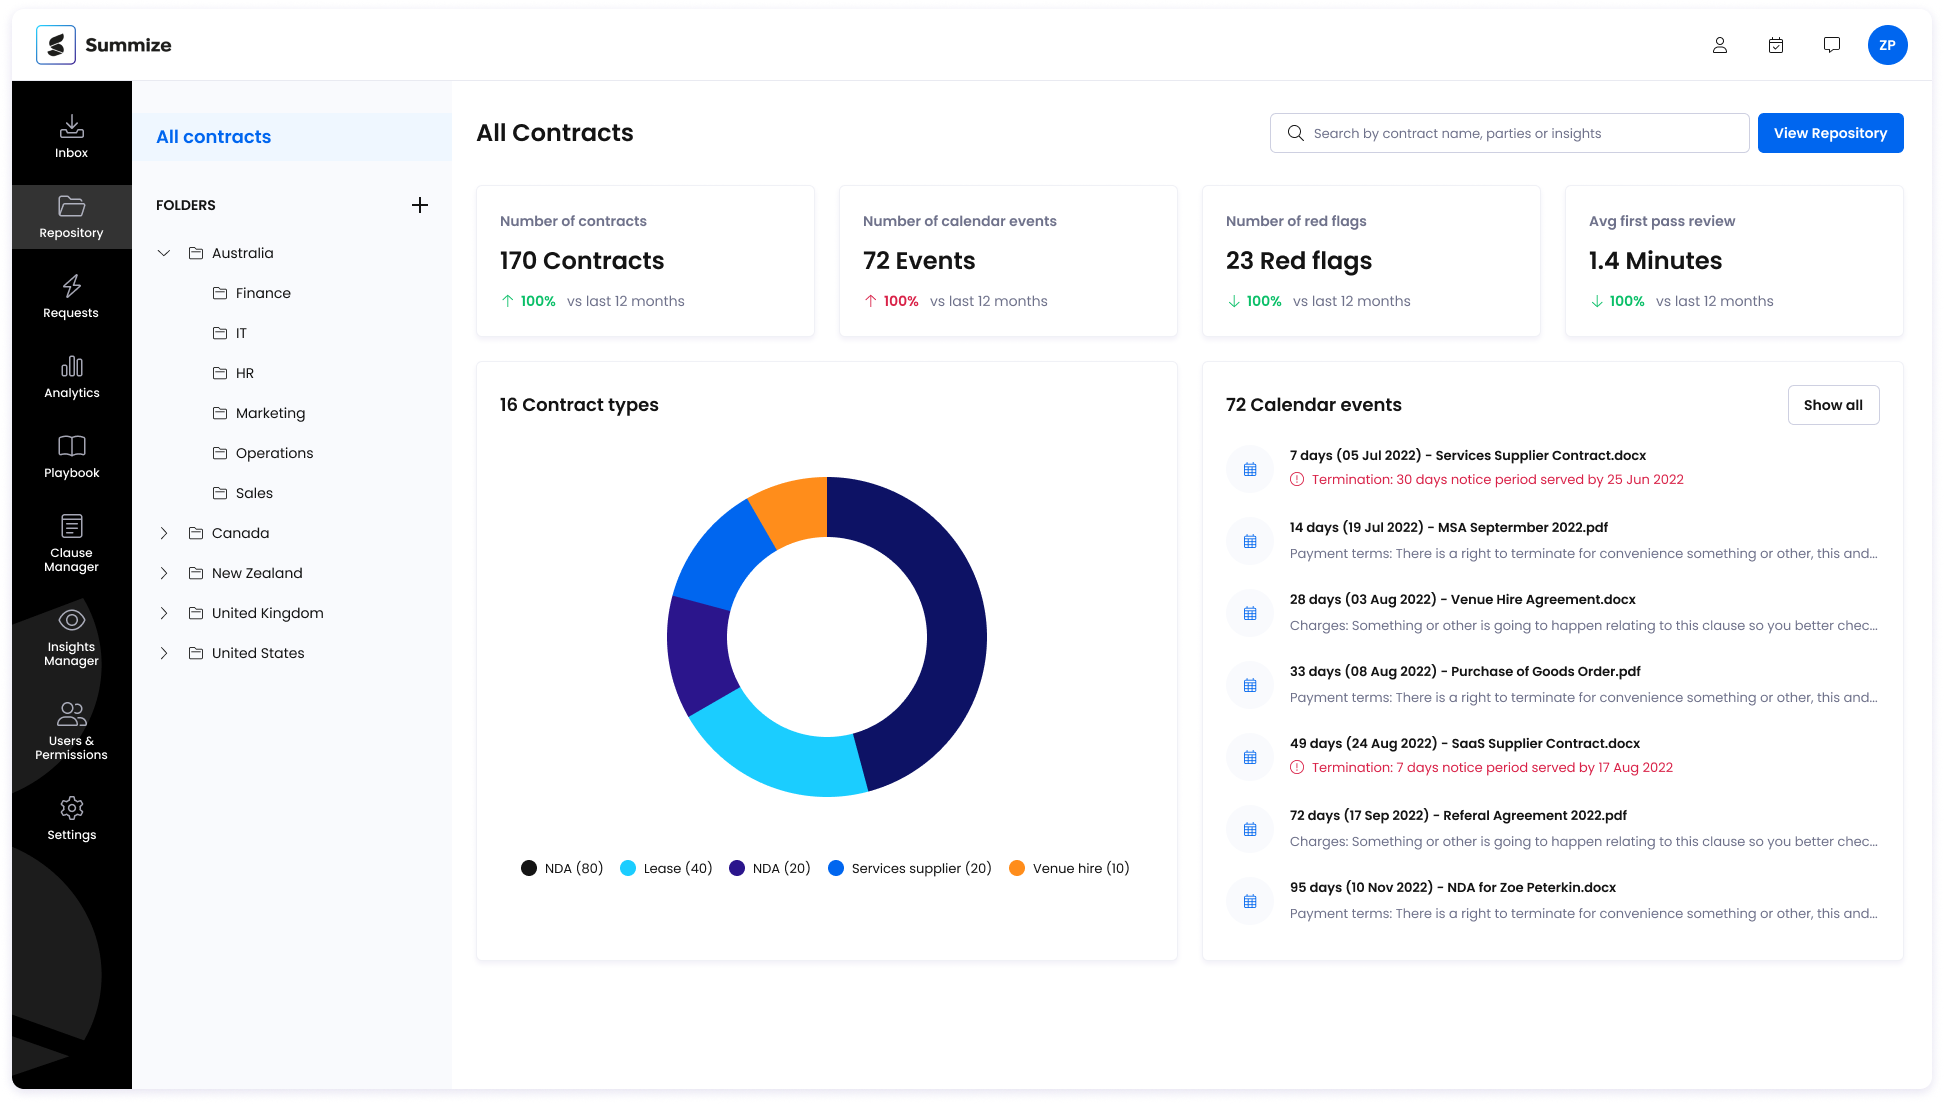This screenshot has height=1104, width=1944.
Task: Collapse the Australia folder
Action: [x=164, y=253]
